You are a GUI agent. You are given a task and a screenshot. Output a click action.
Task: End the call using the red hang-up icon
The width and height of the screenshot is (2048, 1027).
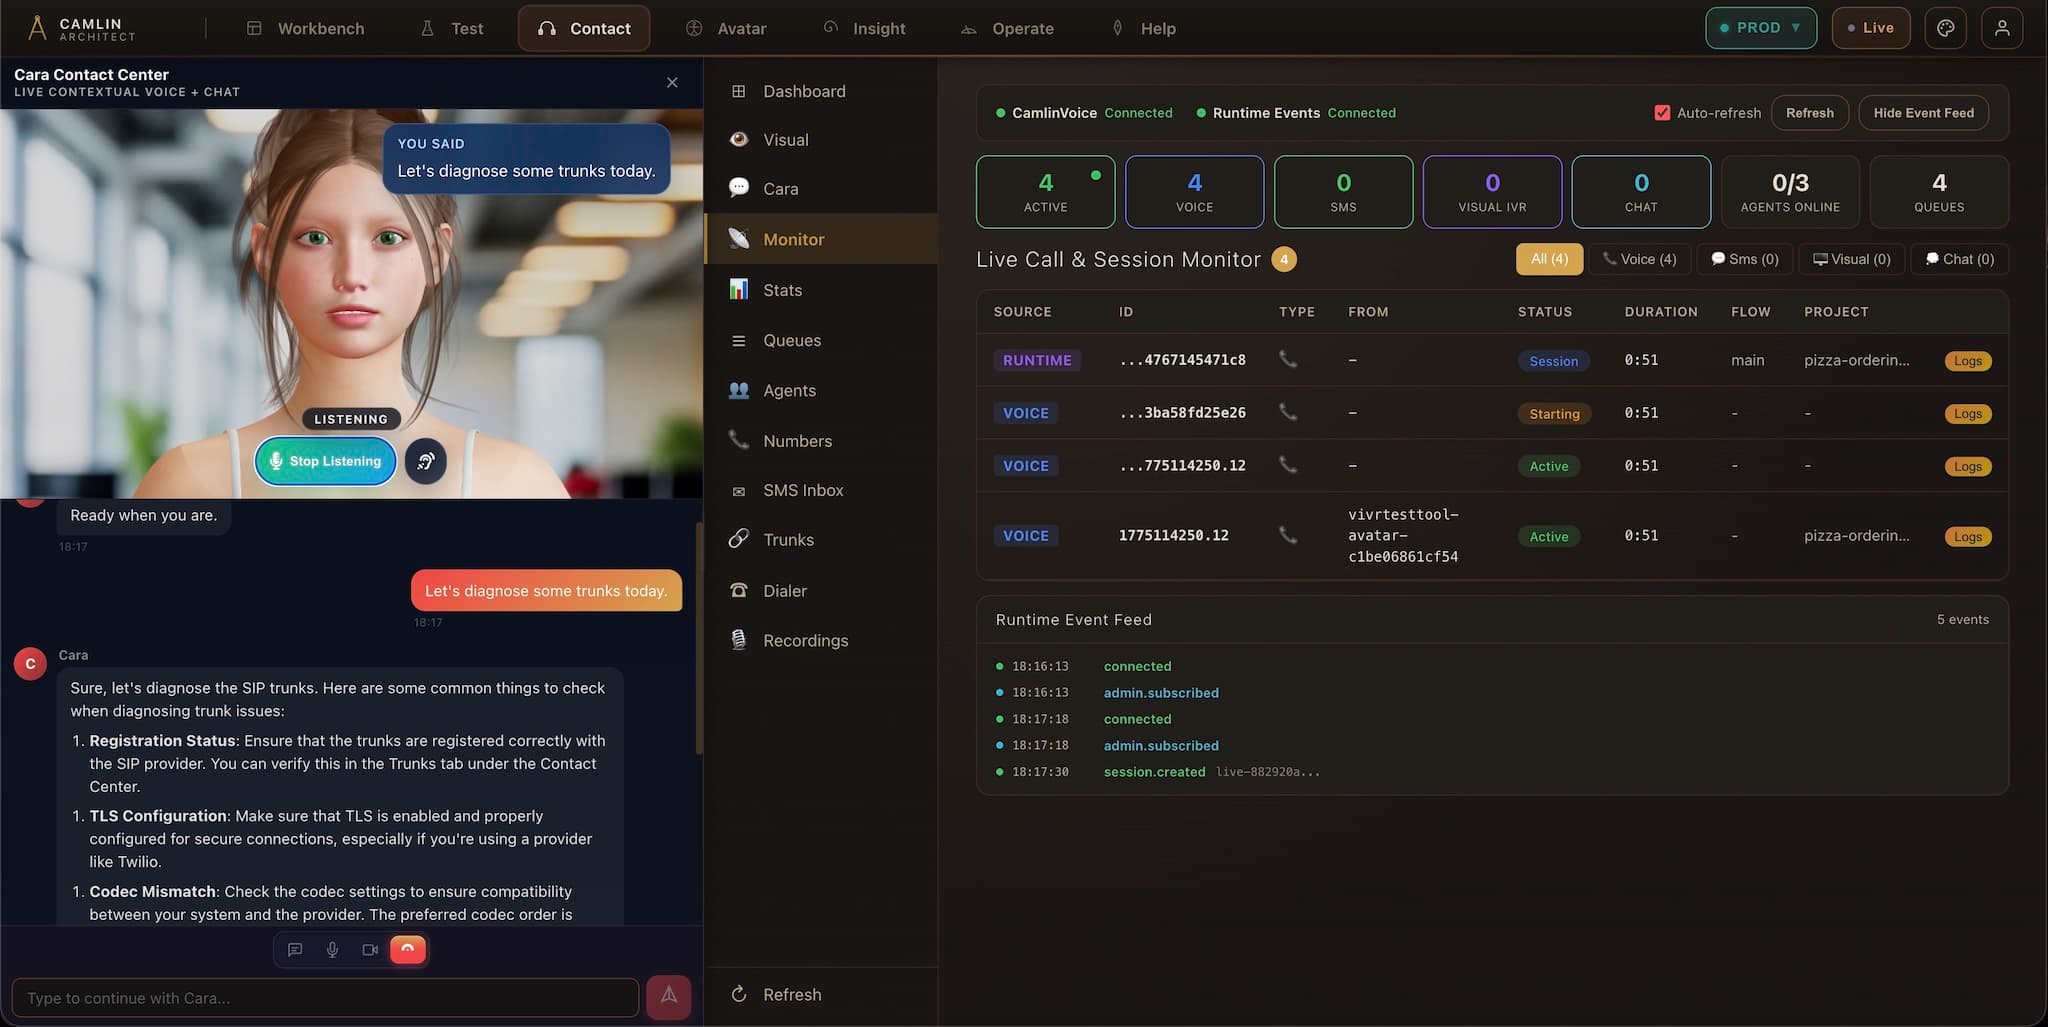point(407,949)
